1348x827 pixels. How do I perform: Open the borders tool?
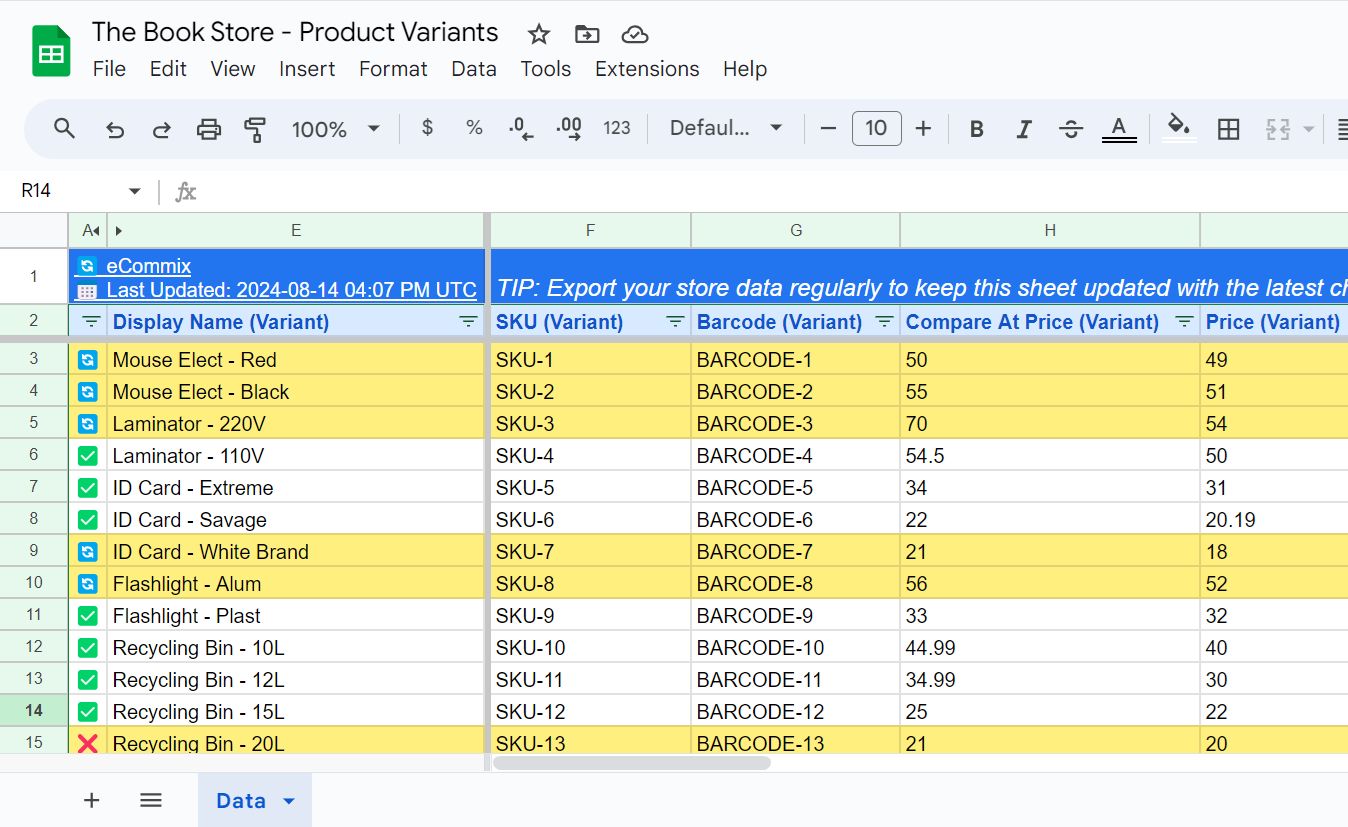[x=1228, y=128]
